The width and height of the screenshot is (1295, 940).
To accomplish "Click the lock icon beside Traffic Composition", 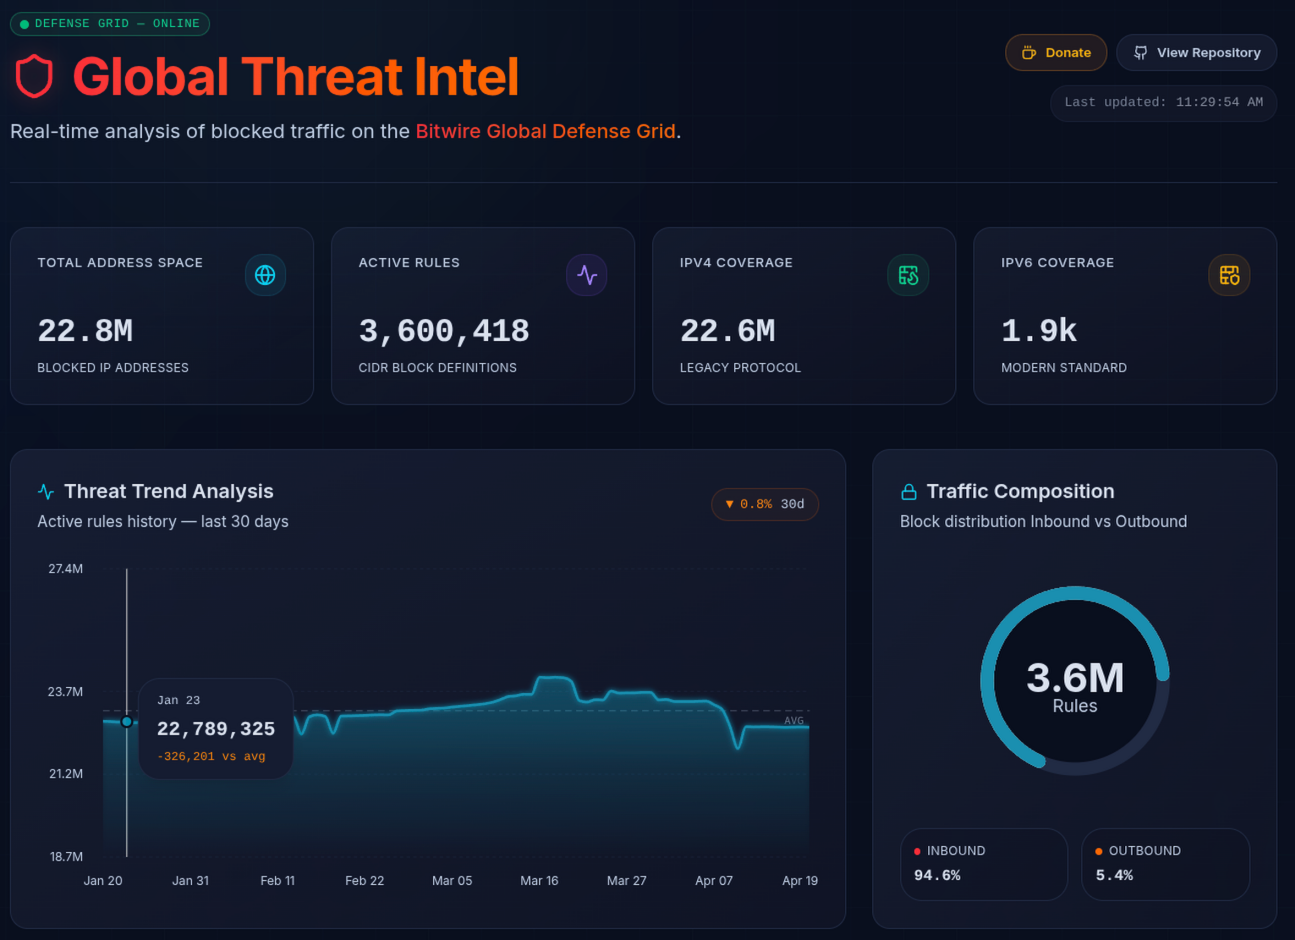I will (x=910, y=491).
